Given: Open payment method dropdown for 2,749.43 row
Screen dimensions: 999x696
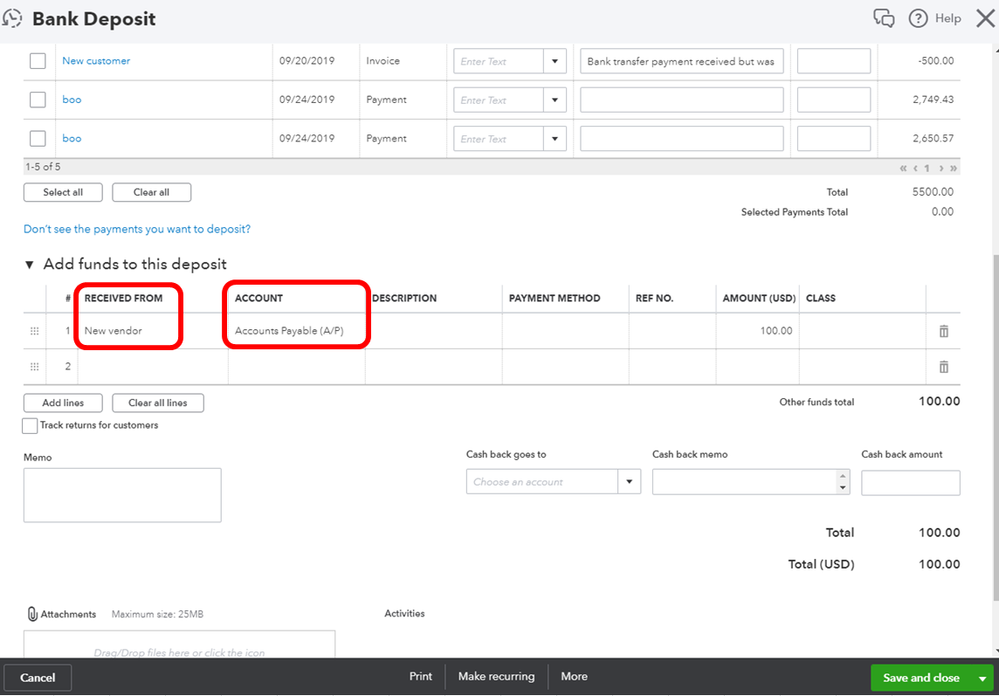Looking at the screenshot, I should pyautogui.click(x=554, y=100).
